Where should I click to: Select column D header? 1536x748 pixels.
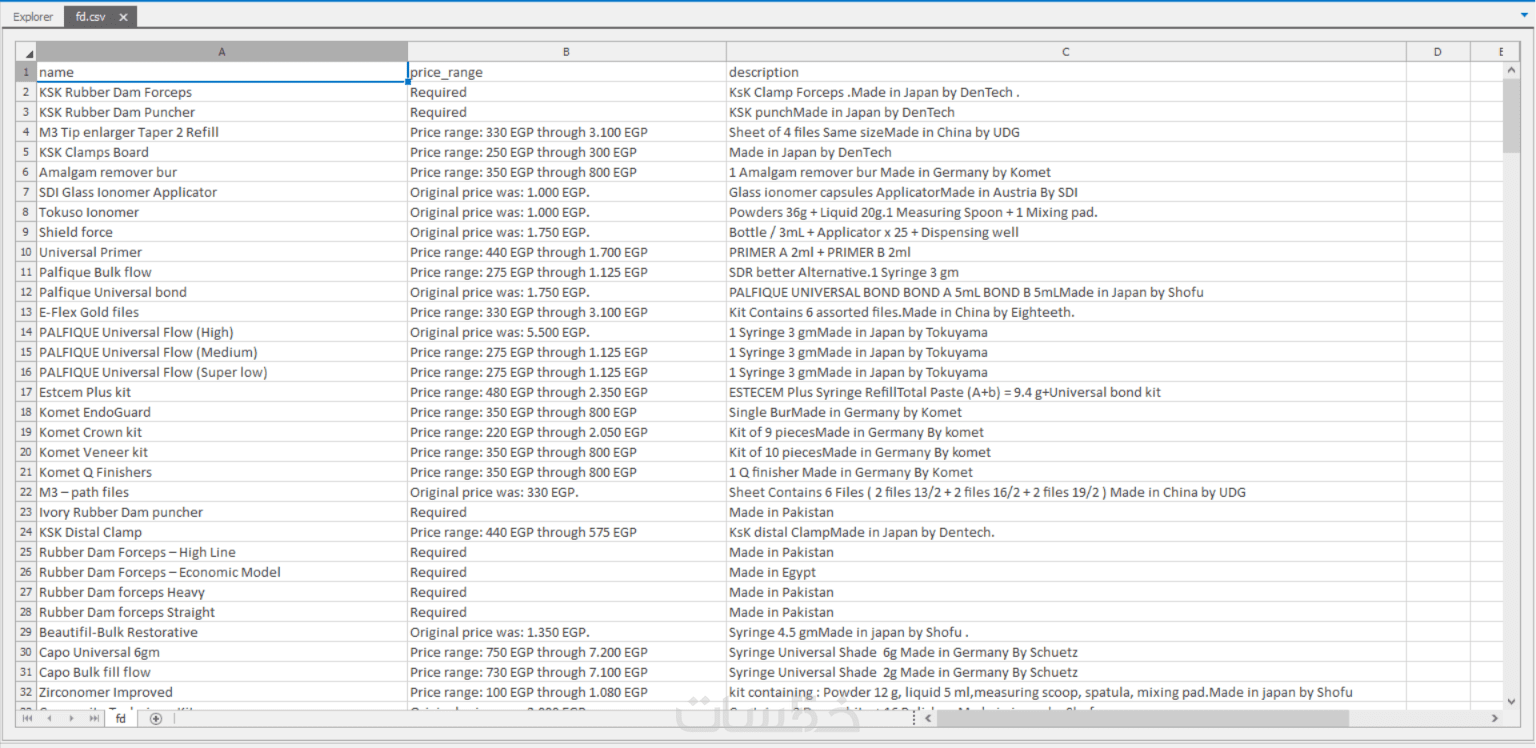1438,52
